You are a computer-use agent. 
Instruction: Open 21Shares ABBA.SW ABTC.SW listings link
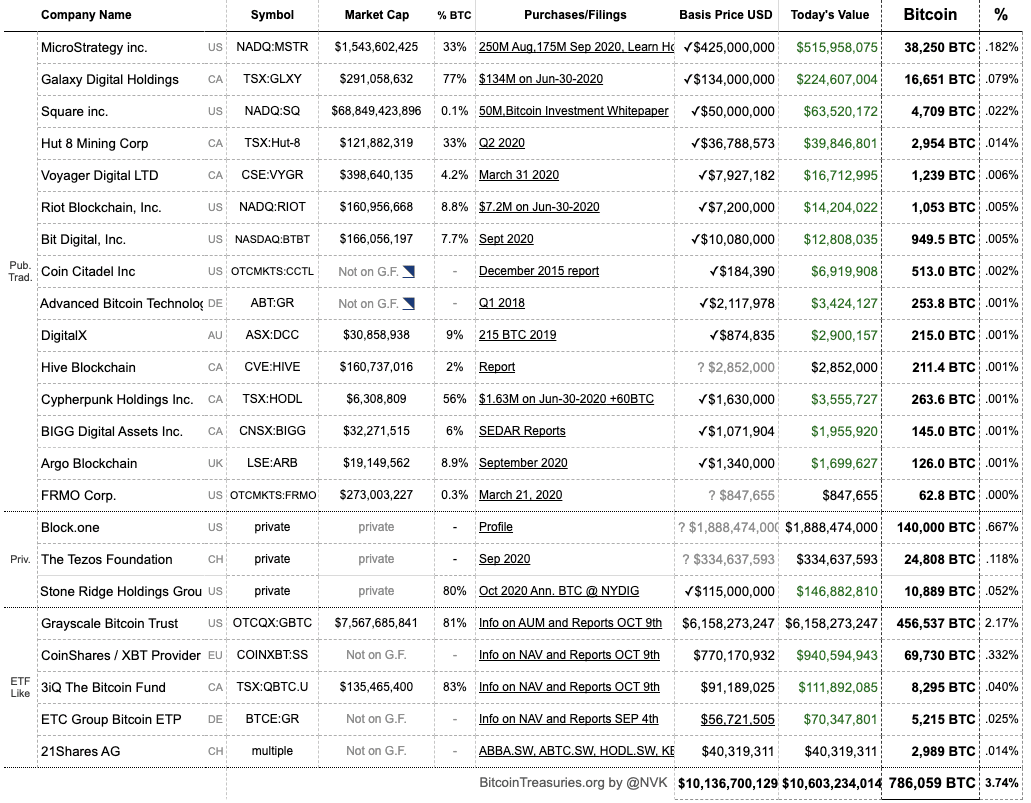point(576,751)
